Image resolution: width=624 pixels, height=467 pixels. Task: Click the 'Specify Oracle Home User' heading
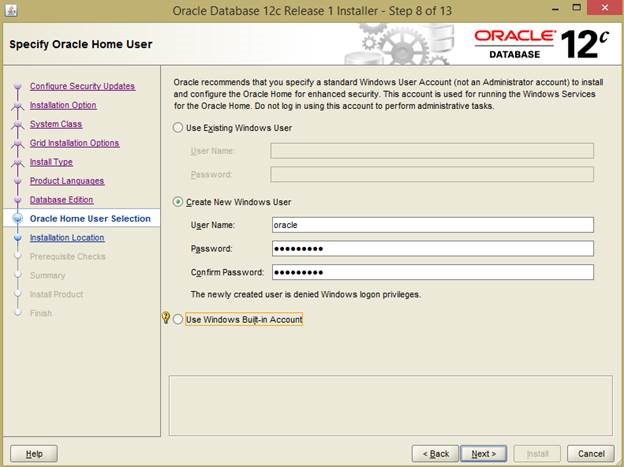coord(81,44)
